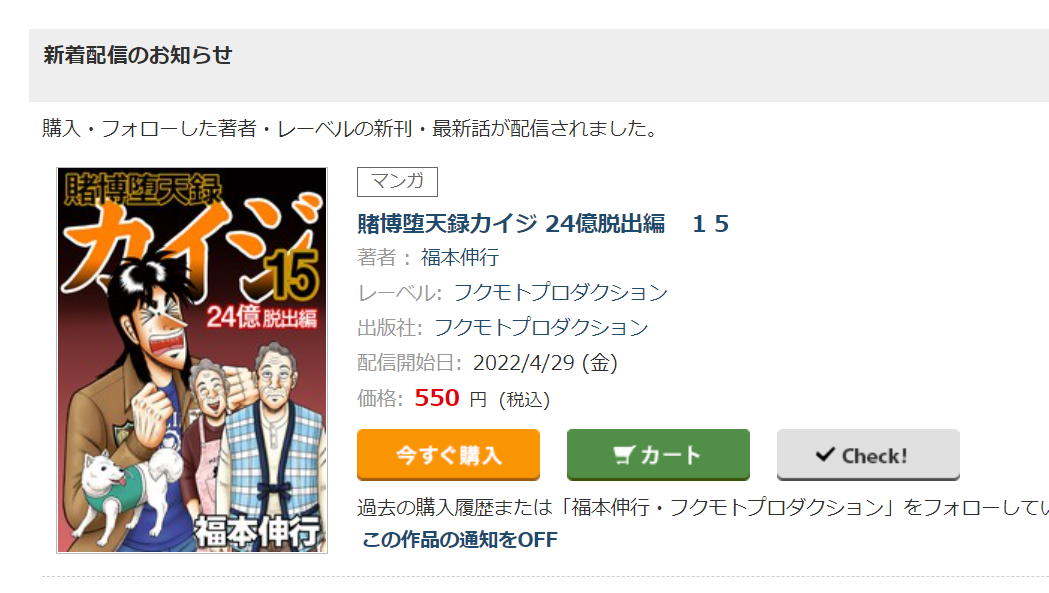Click the 購入・フォローした著者 description line
The image size is (1049, 593).
click(350, 128)
